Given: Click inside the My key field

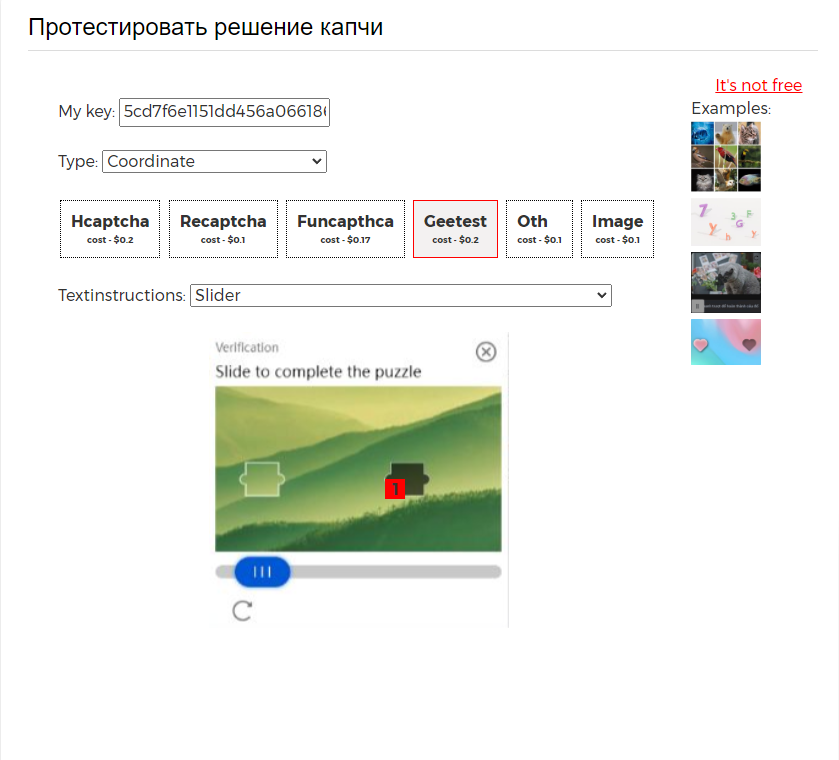Looking at the screenshot, I should click(x=224, y=112).
